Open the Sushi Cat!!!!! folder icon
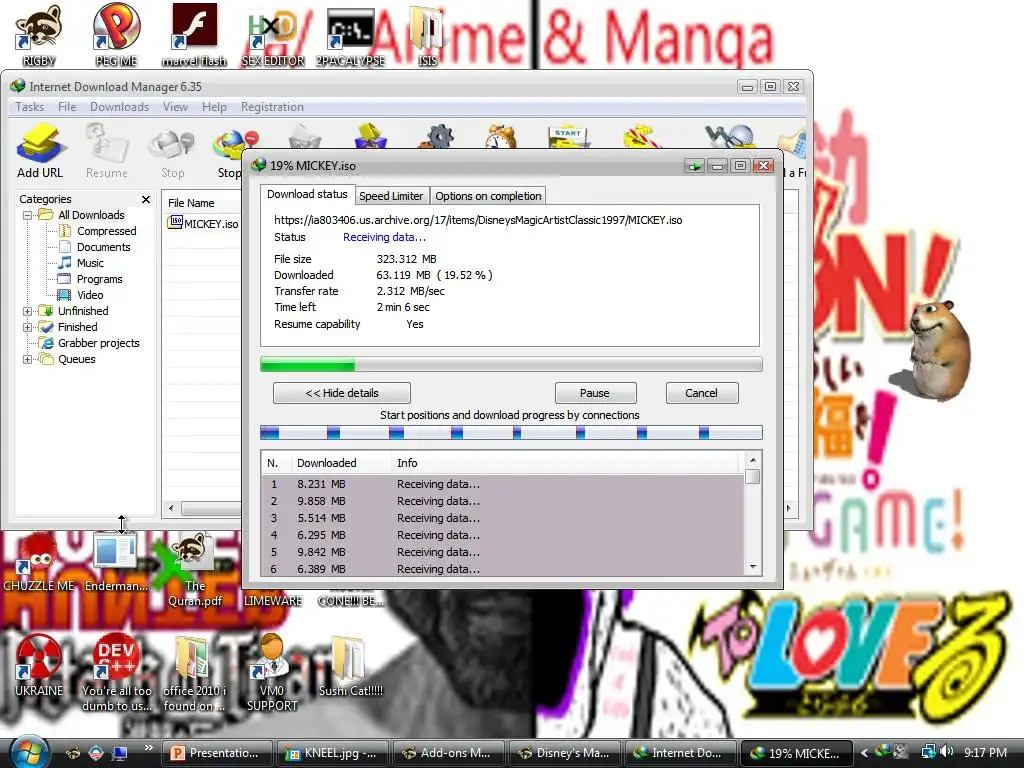The height and width of the screenshot is (768, 1024). pos(351,665)
